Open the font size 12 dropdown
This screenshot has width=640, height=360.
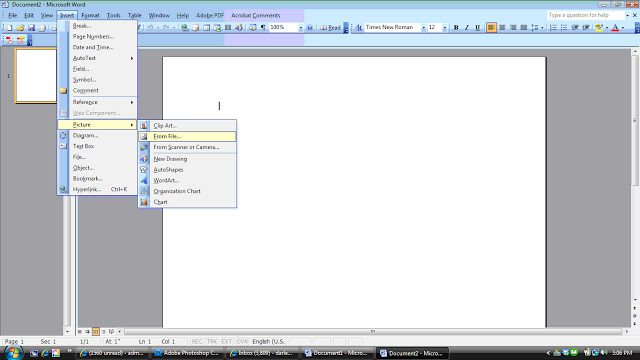pyautogui.click(x=444, y=27)
